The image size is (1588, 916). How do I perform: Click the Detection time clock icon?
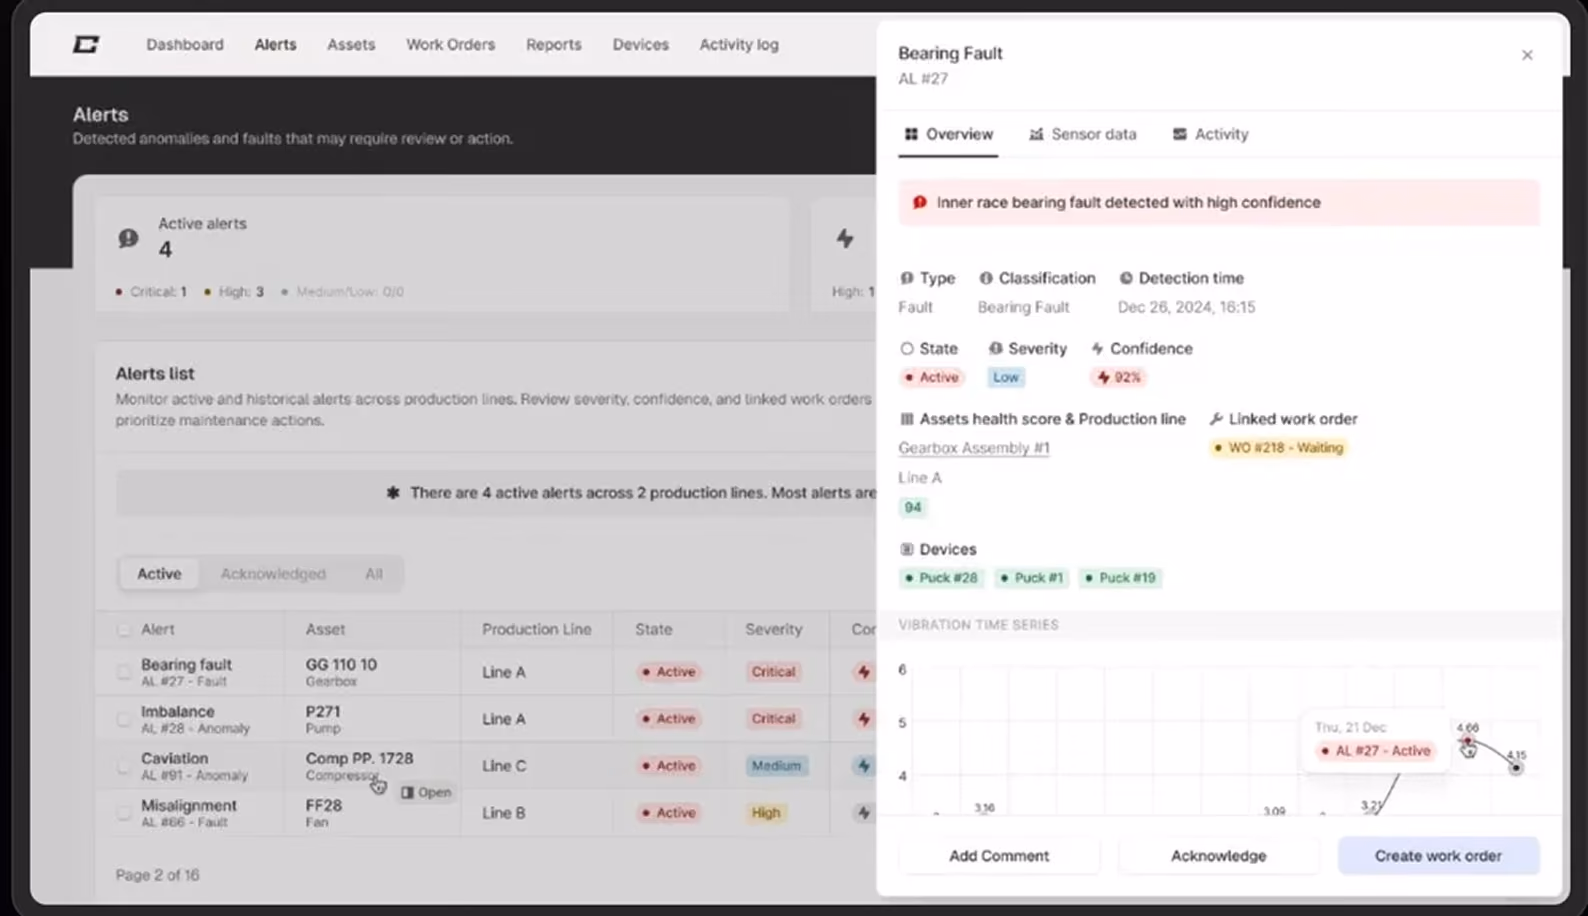(1126, 278)
